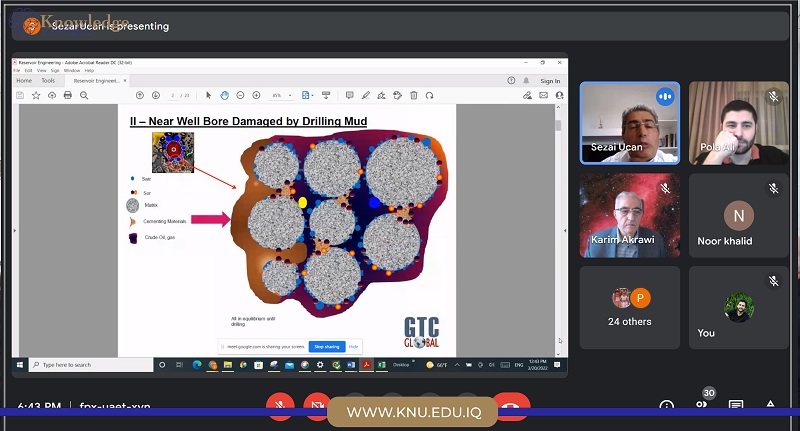Bookmark the file with the star icon
The width and height of the screenshot is (800, 431).
(36, 95)
